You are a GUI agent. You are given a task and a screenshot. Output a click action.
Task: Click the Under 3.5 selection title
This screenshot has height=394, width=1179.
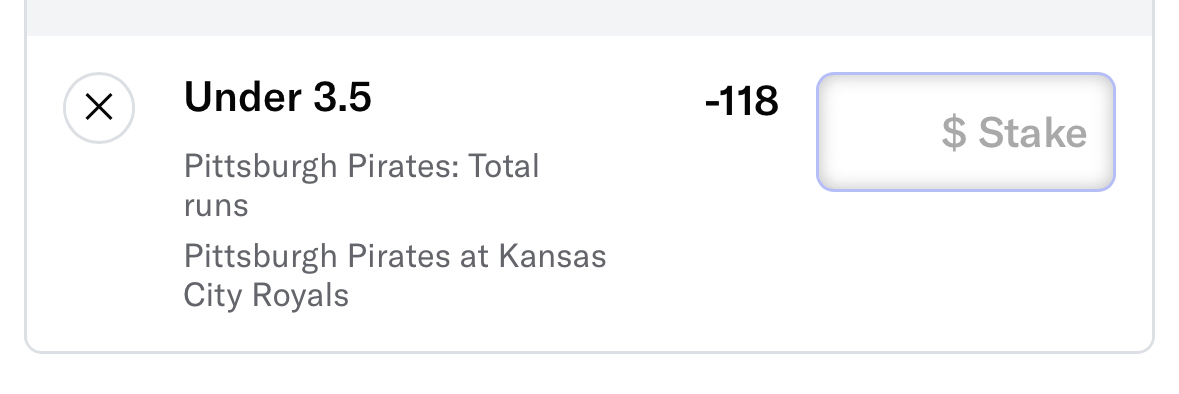point(277,97)
